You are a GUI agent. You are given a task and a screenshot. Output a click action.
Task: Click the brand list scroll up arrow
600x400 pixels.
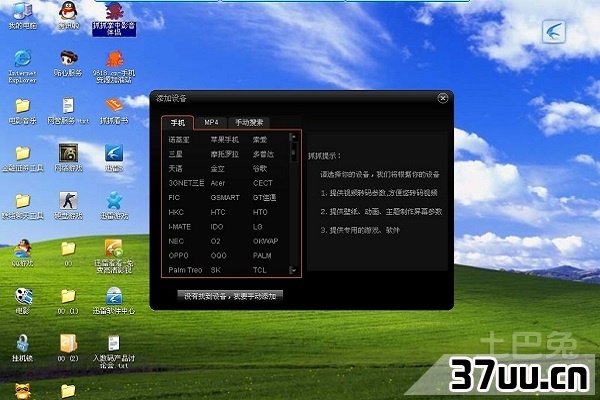(x=293, y=137)
